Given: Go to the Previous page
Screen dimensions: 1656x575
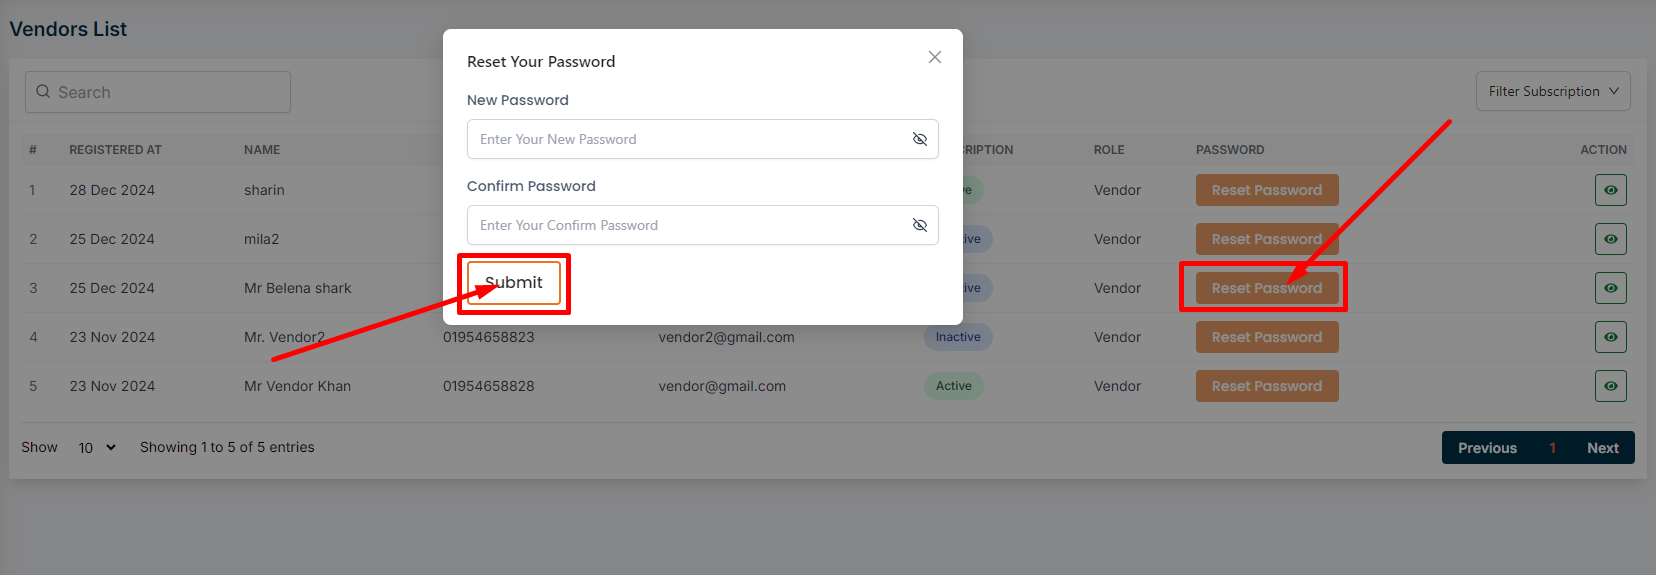Looking at the screenshot, I should point(1487,448).
